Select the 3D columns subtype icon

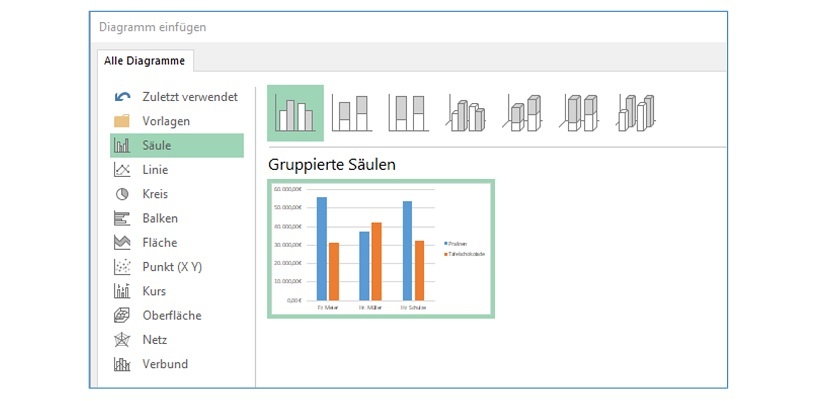pos(638,113)
